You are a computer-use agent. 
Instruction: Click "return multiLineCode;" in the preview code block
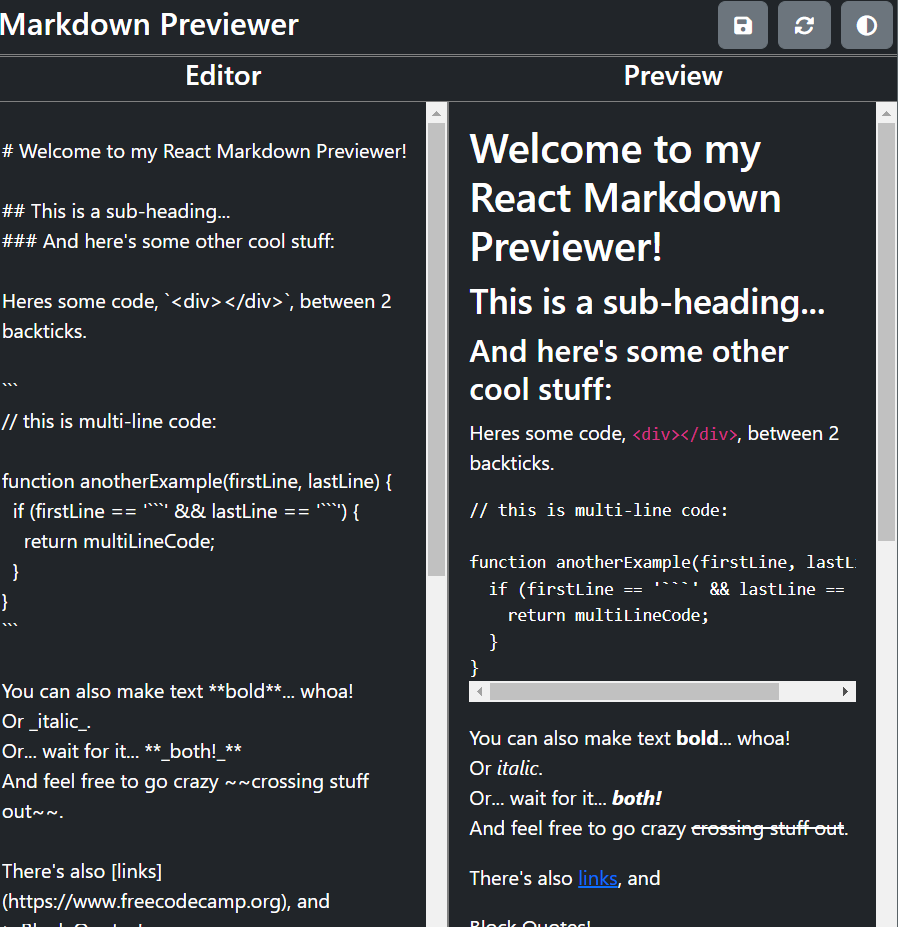click(x=607, y=615)
